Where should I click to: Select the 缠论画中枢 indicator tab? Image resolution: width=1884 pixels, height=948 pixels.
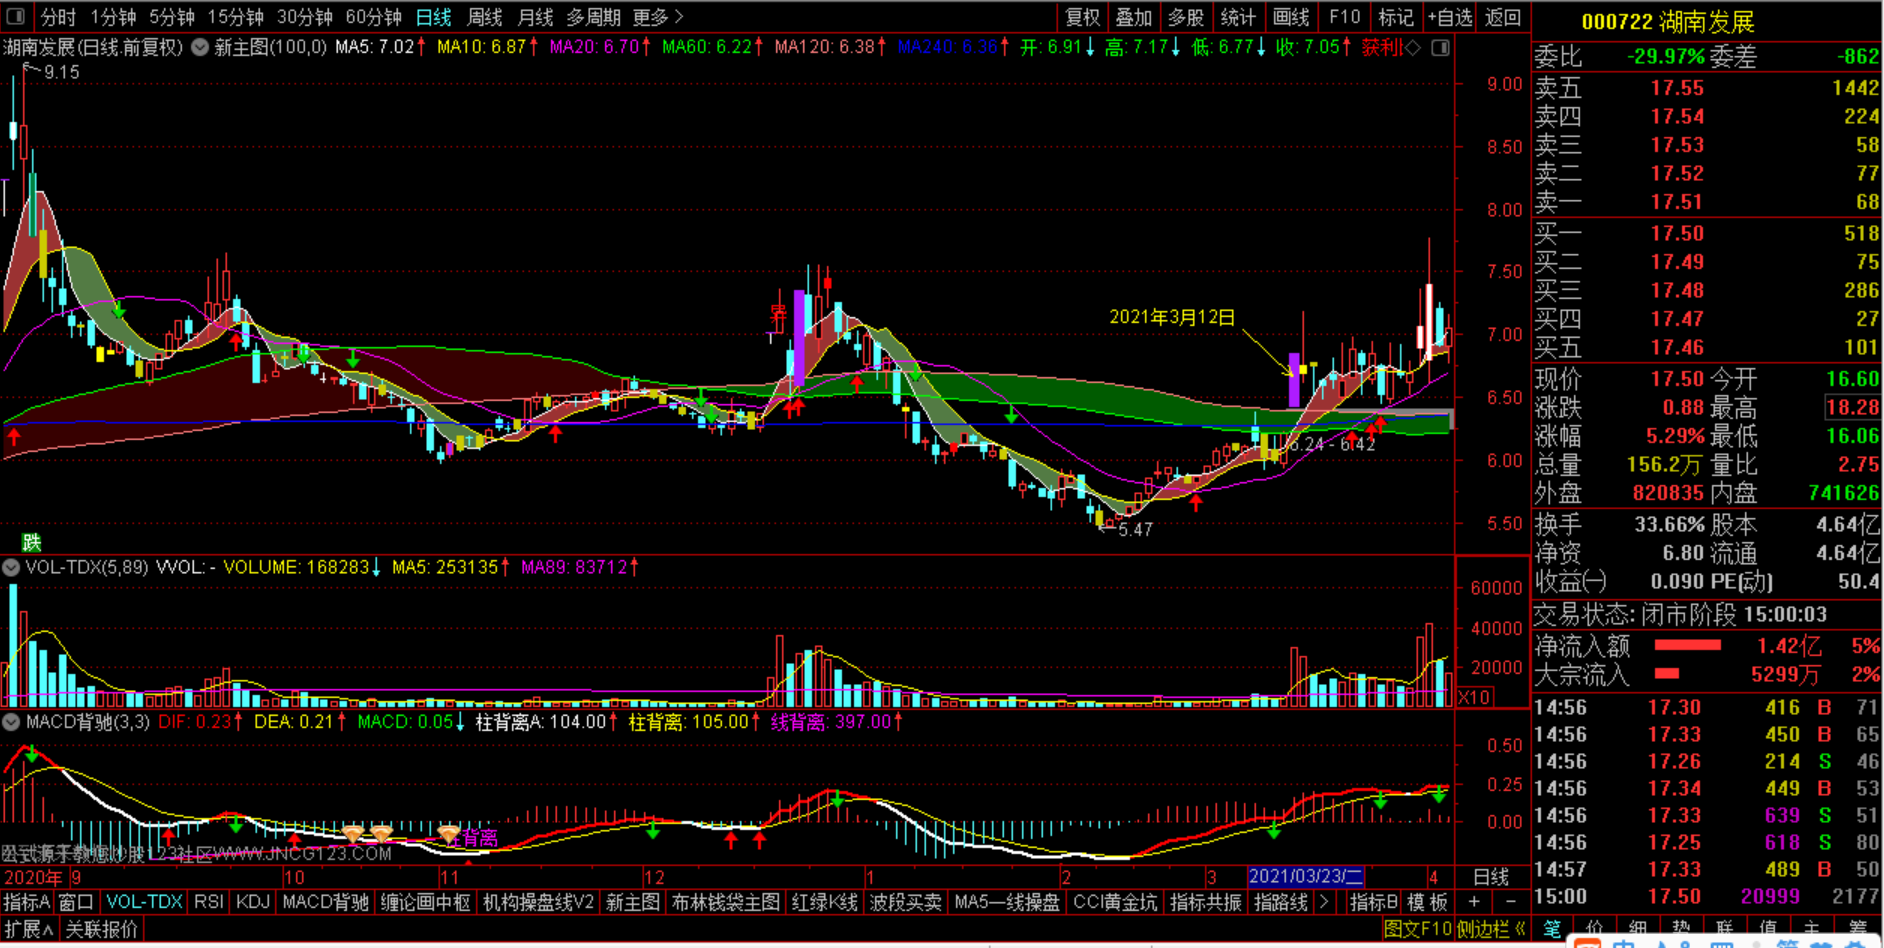(x=426, y=902)
